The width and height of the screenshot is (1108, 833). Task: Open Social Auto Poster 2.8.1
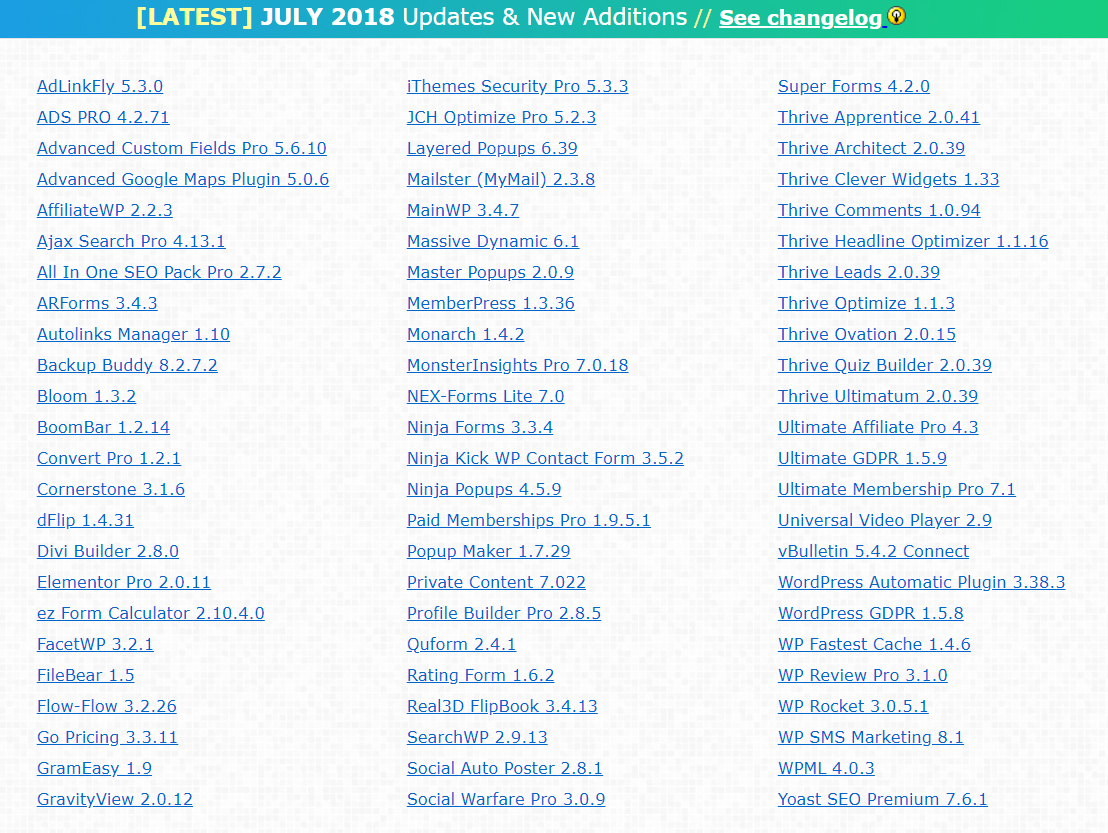click(x=505, y=769)
